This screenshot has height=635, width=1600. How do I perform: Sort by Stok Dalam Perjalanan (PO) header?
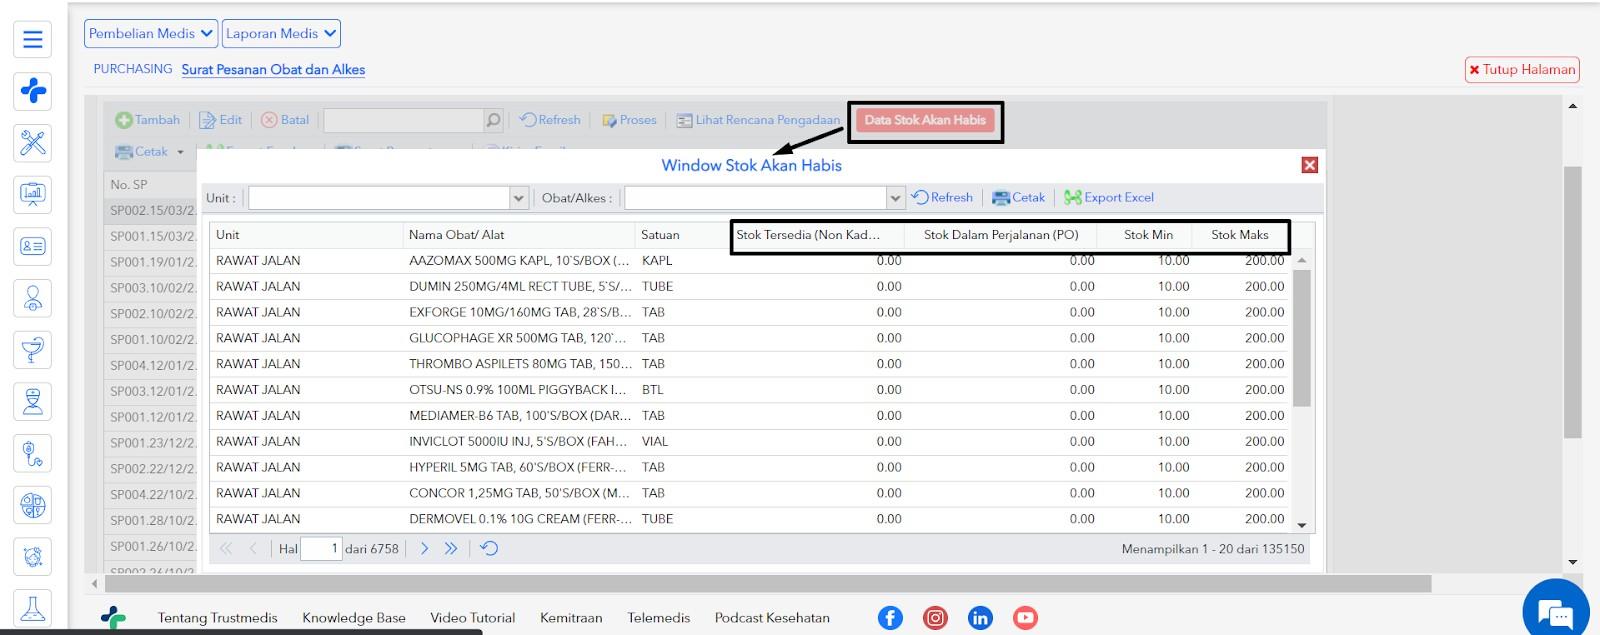(x=1001, y=235)
